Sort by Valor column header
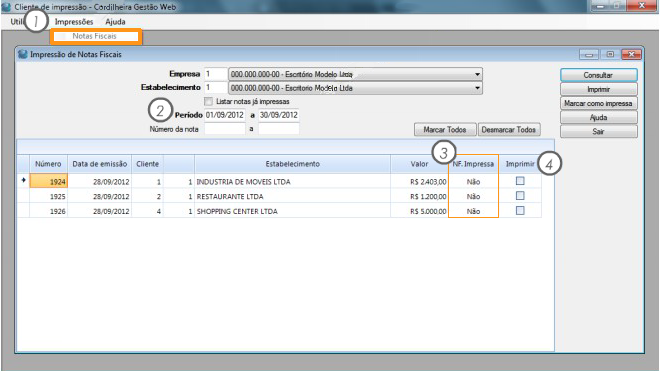The width and height of the screenshot is (660, 371). tap(419, 164)
